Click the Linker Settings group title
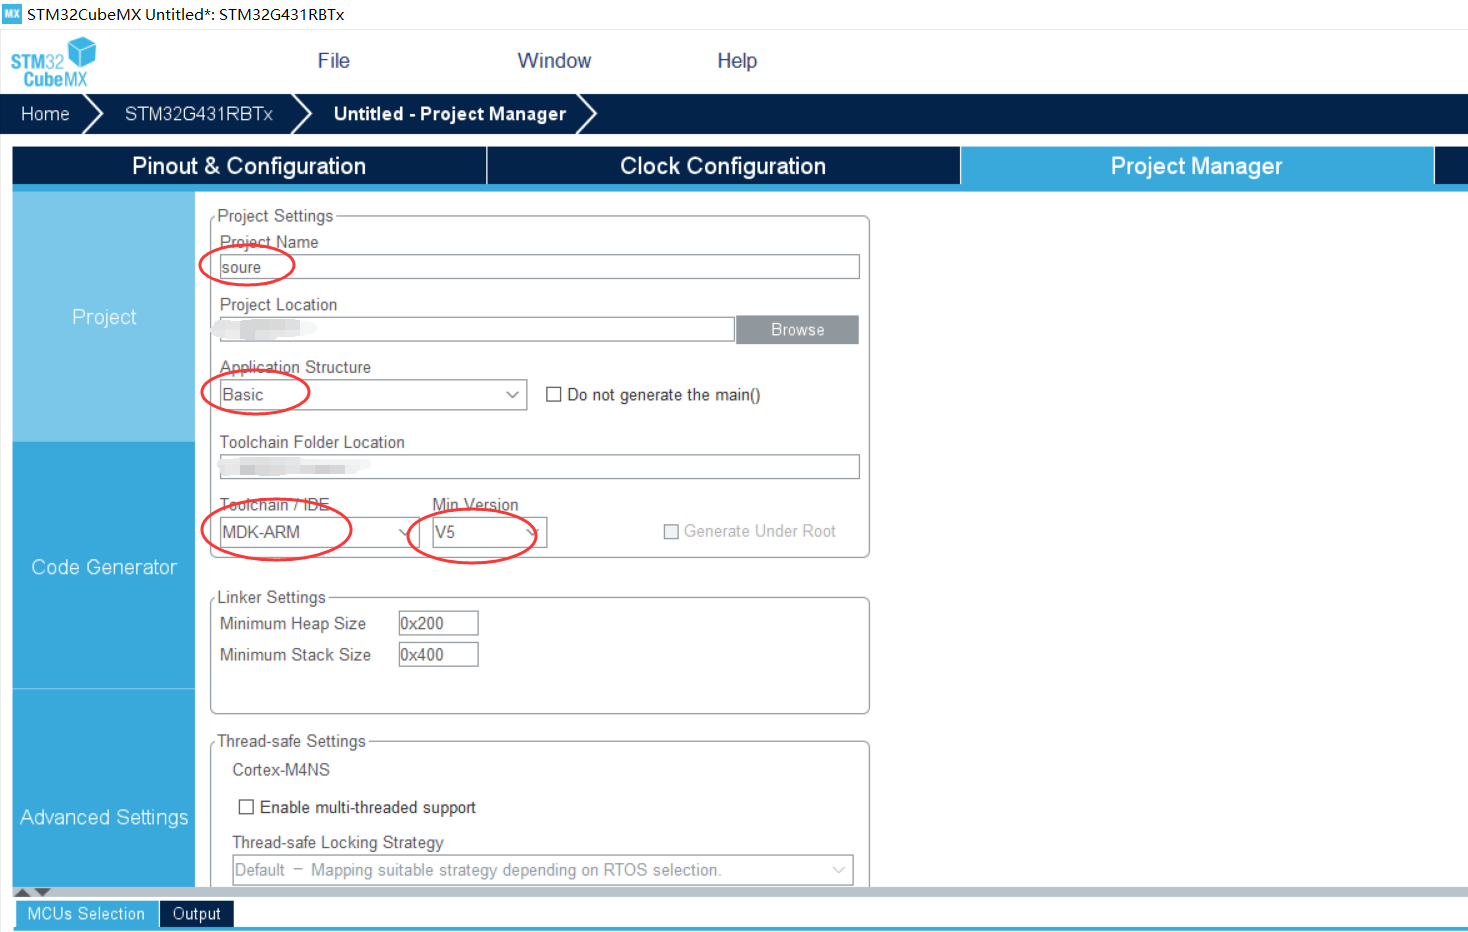The height and width of the screenshot is (932, 1468). click(x=271, y=597)
